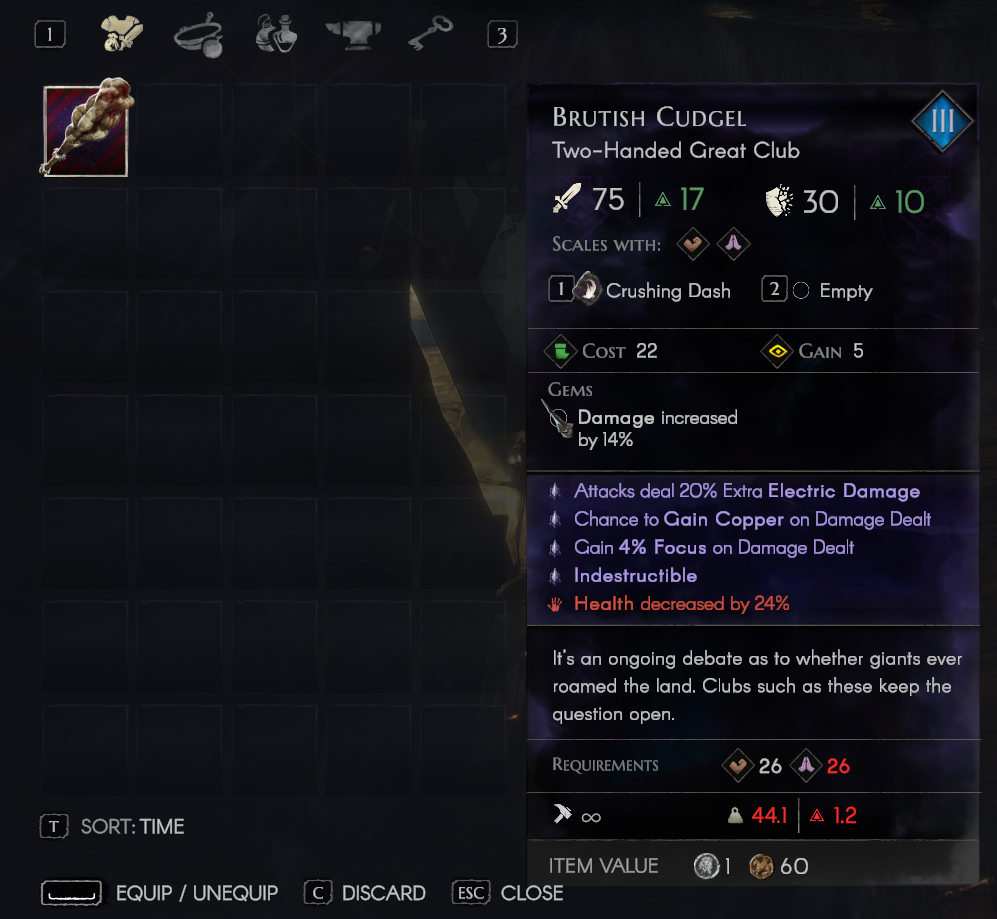Click the tier III blue diamond badge
Image resolution: width=997 pixels, height=919 pixels.
pos(942,121)
